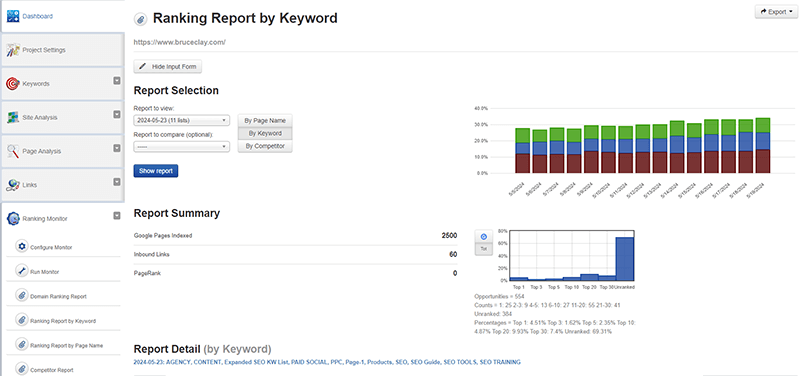800x376 pixels.
Task: Click the Unranked bar in the histogram
Action: click(624, 259)
